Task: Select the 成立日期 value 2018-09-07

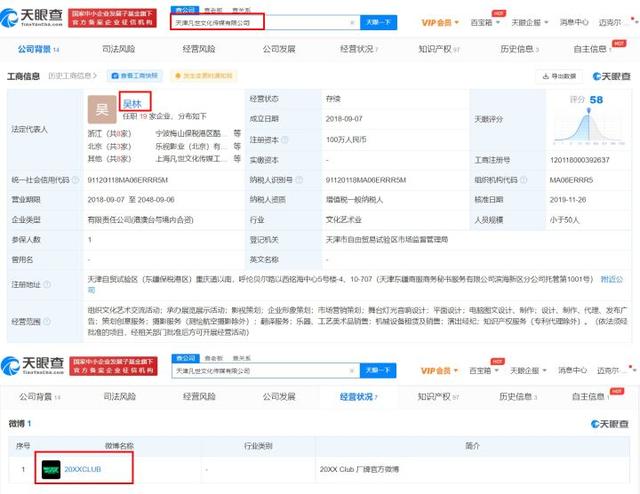Action: pyautogui.click(x=344, y=119)
